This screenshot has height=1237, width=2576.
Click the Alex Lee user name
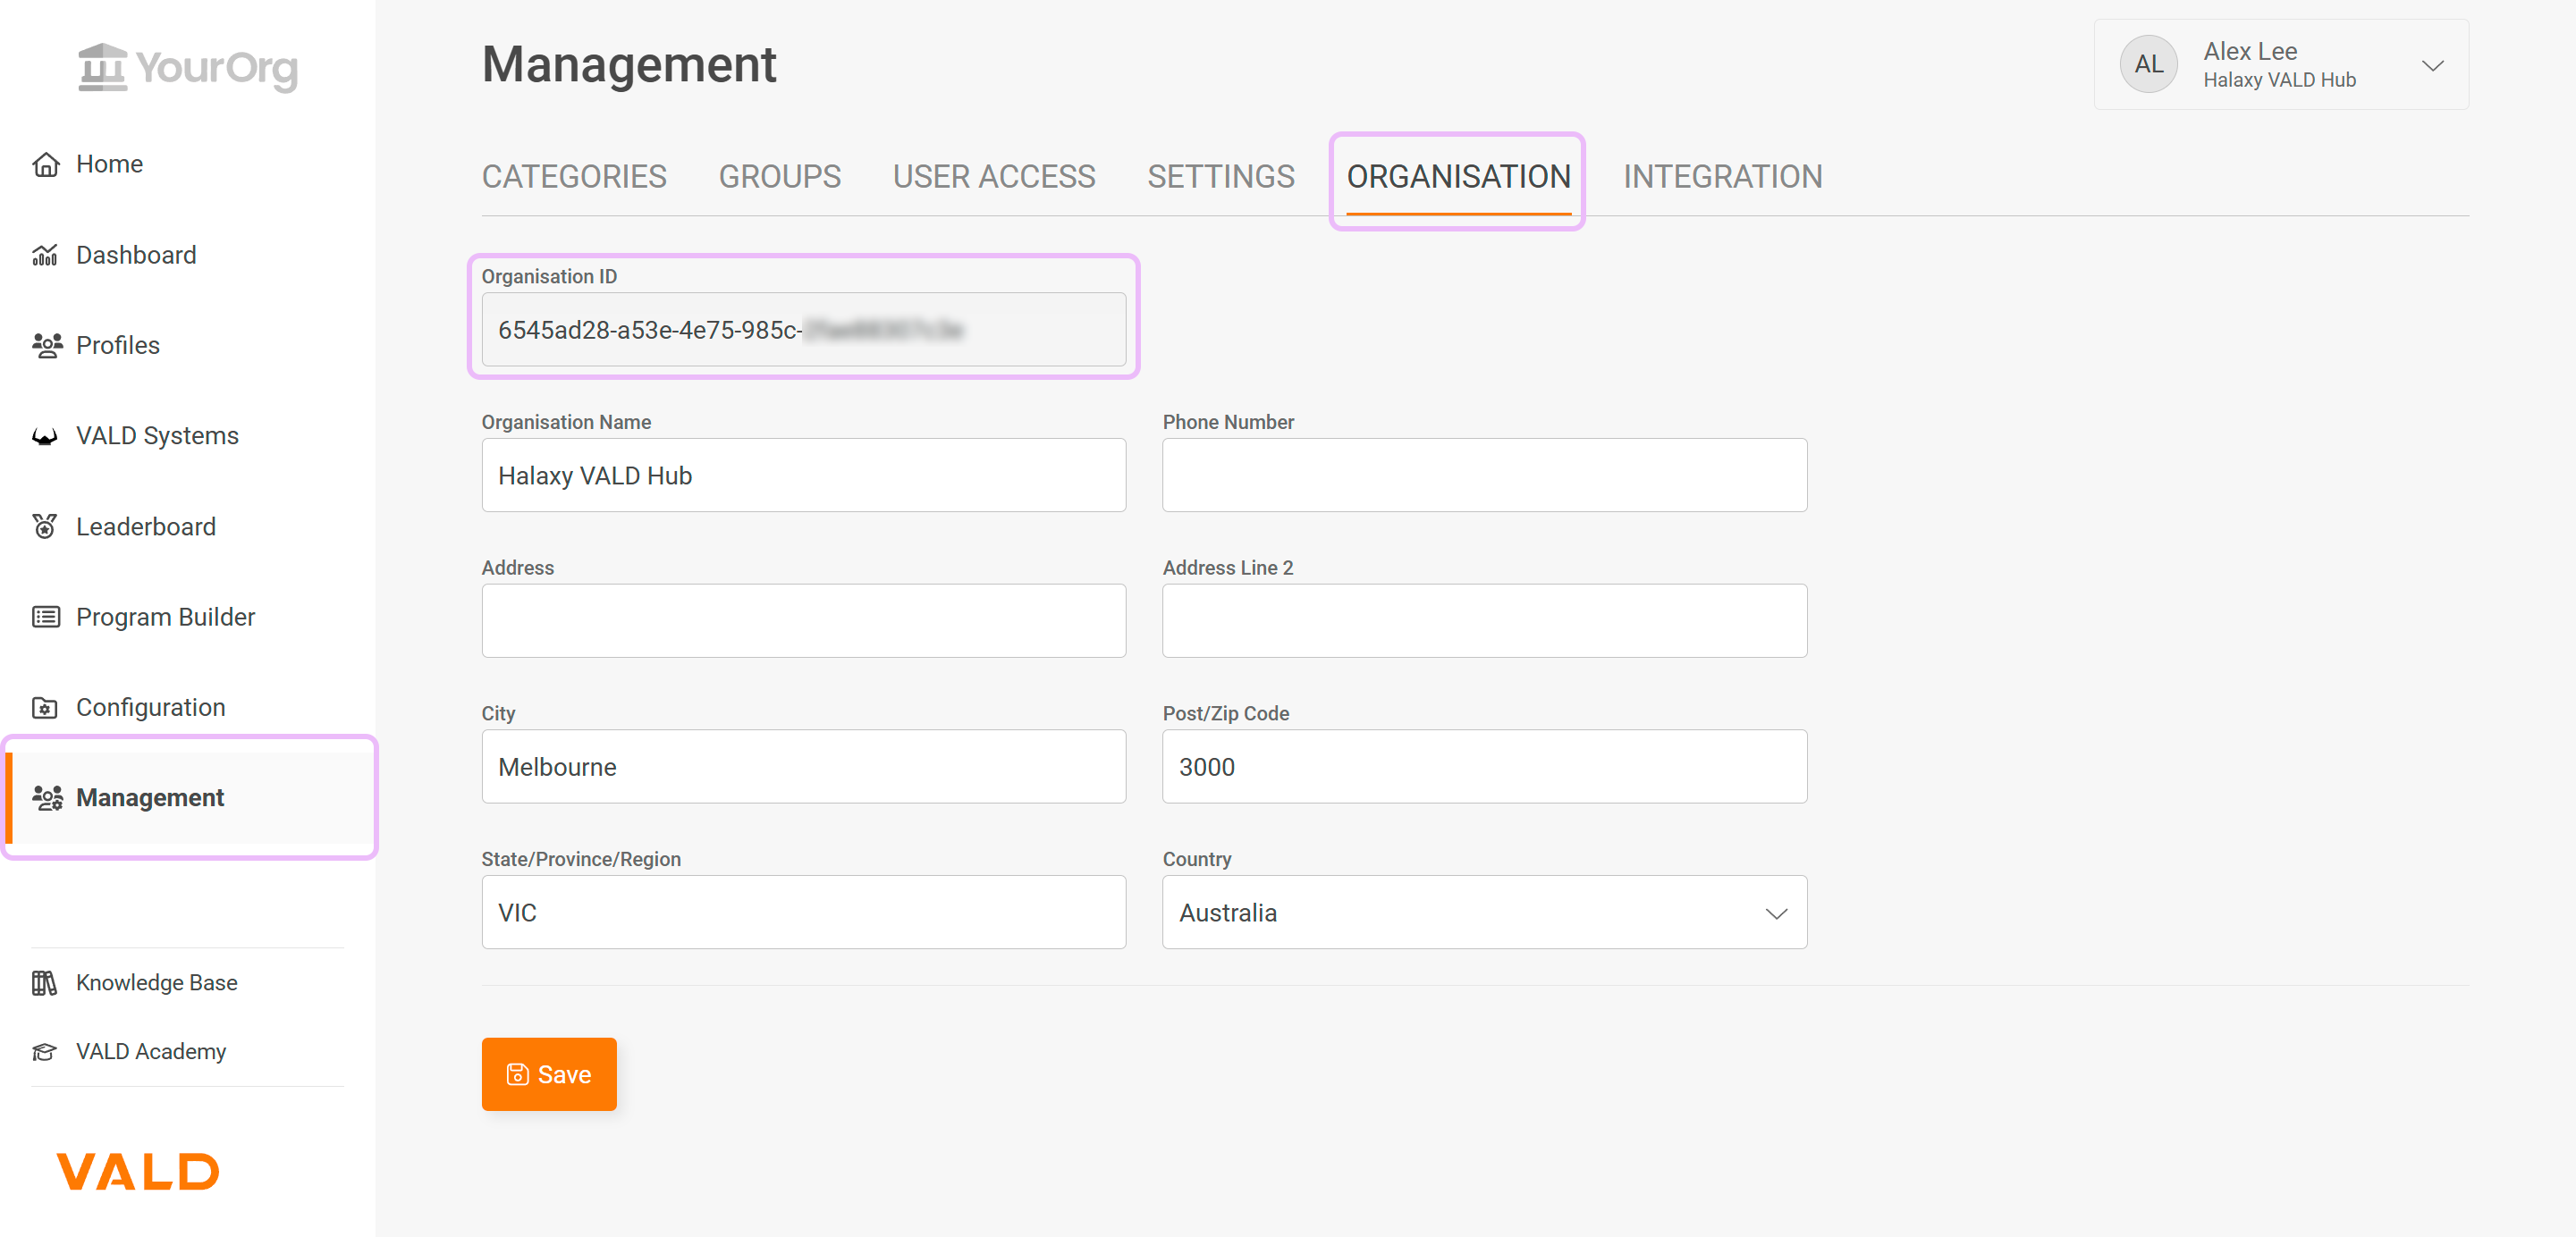(x=2250, y=51)
